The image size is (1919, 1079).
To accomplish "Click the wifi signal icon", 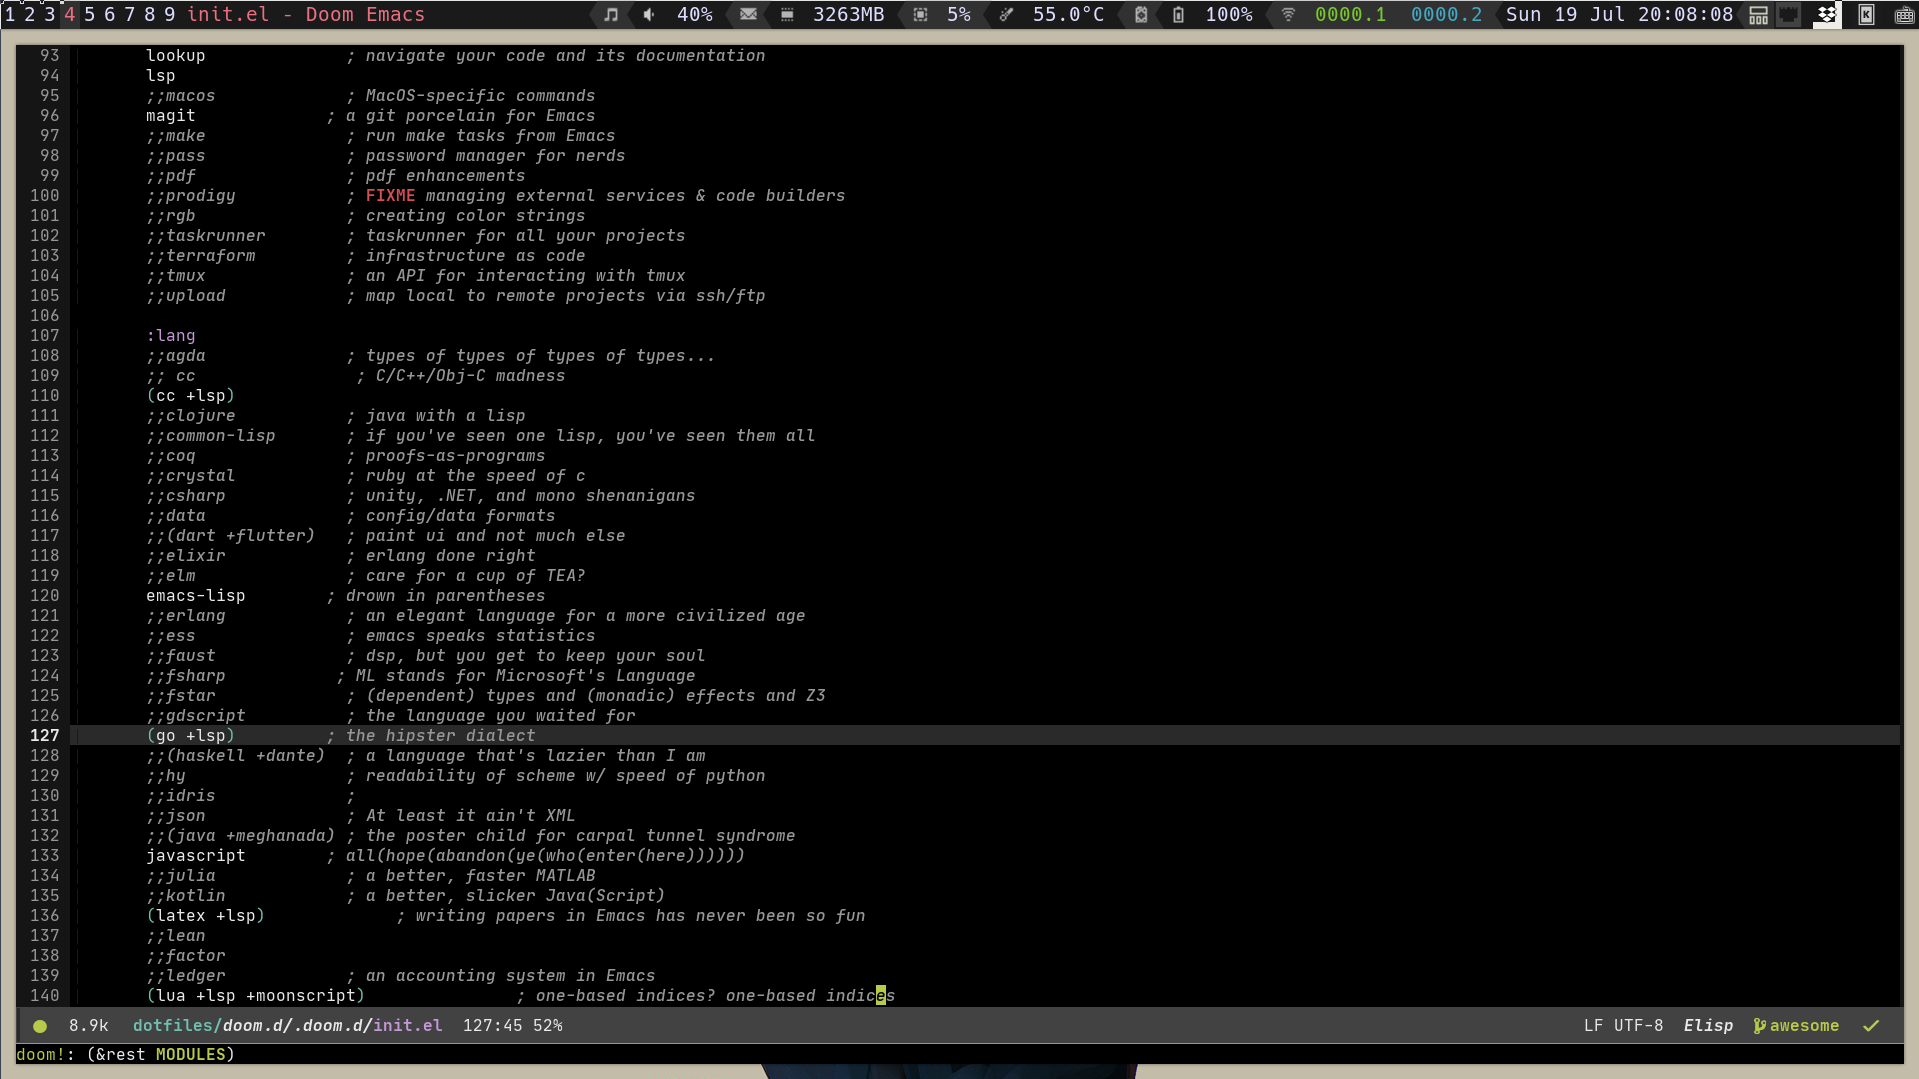I will pyautogui.click(x=1288, y=15).
